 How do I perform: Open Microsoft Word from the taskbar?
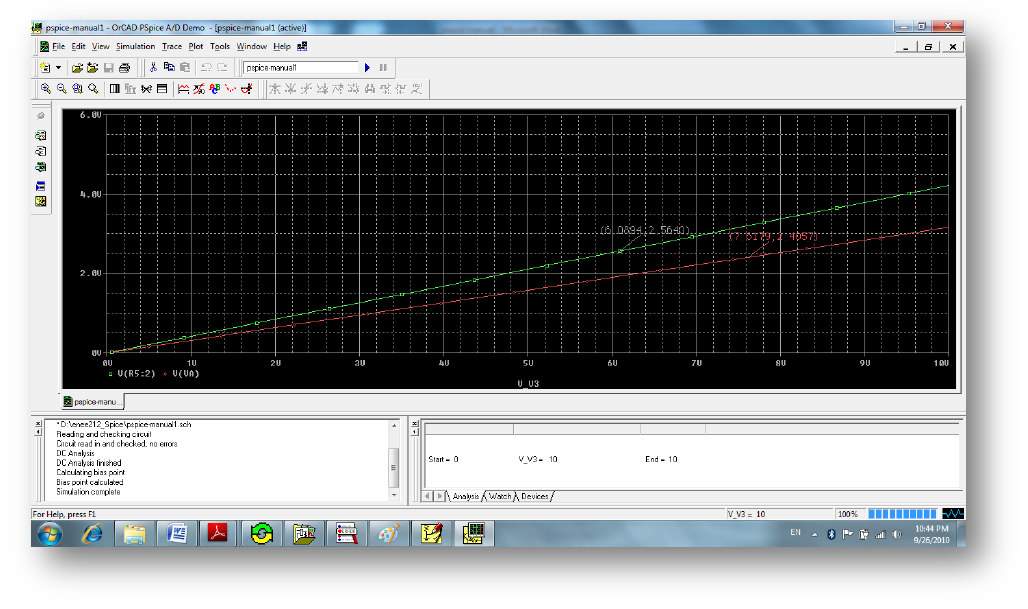point(178,534)
